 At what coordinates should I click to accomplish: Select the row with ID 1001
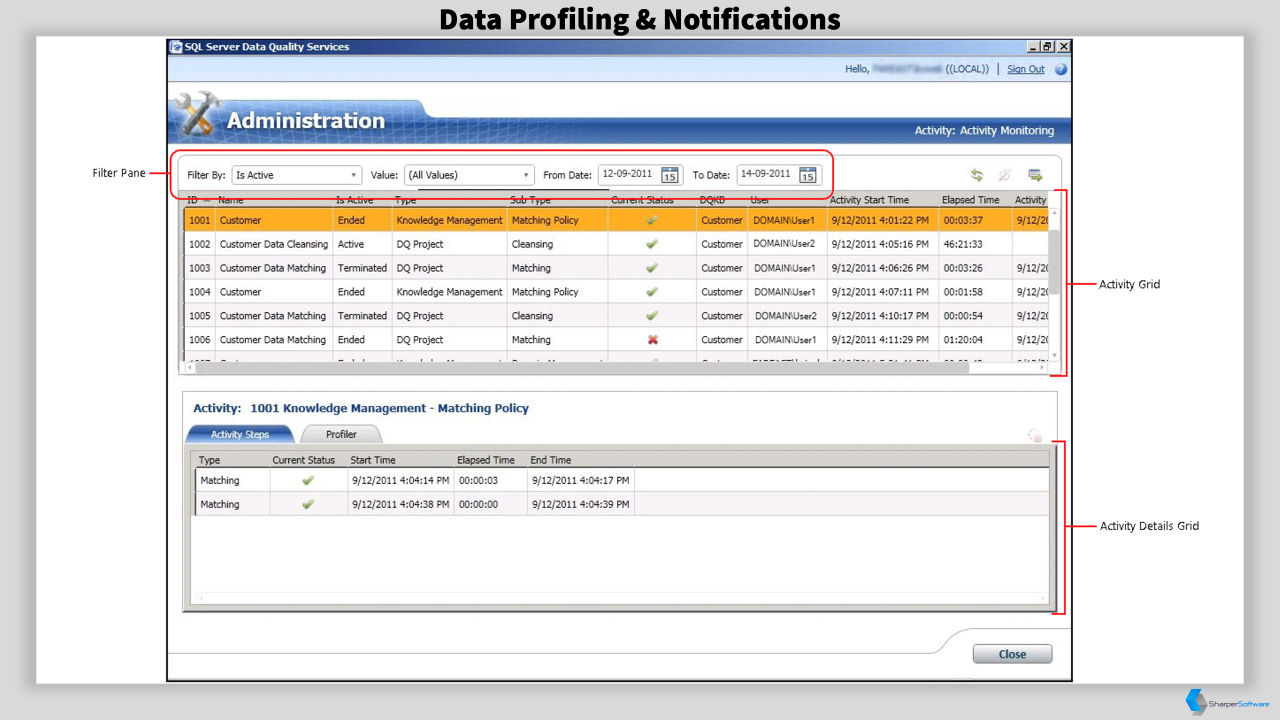[616, 220]
